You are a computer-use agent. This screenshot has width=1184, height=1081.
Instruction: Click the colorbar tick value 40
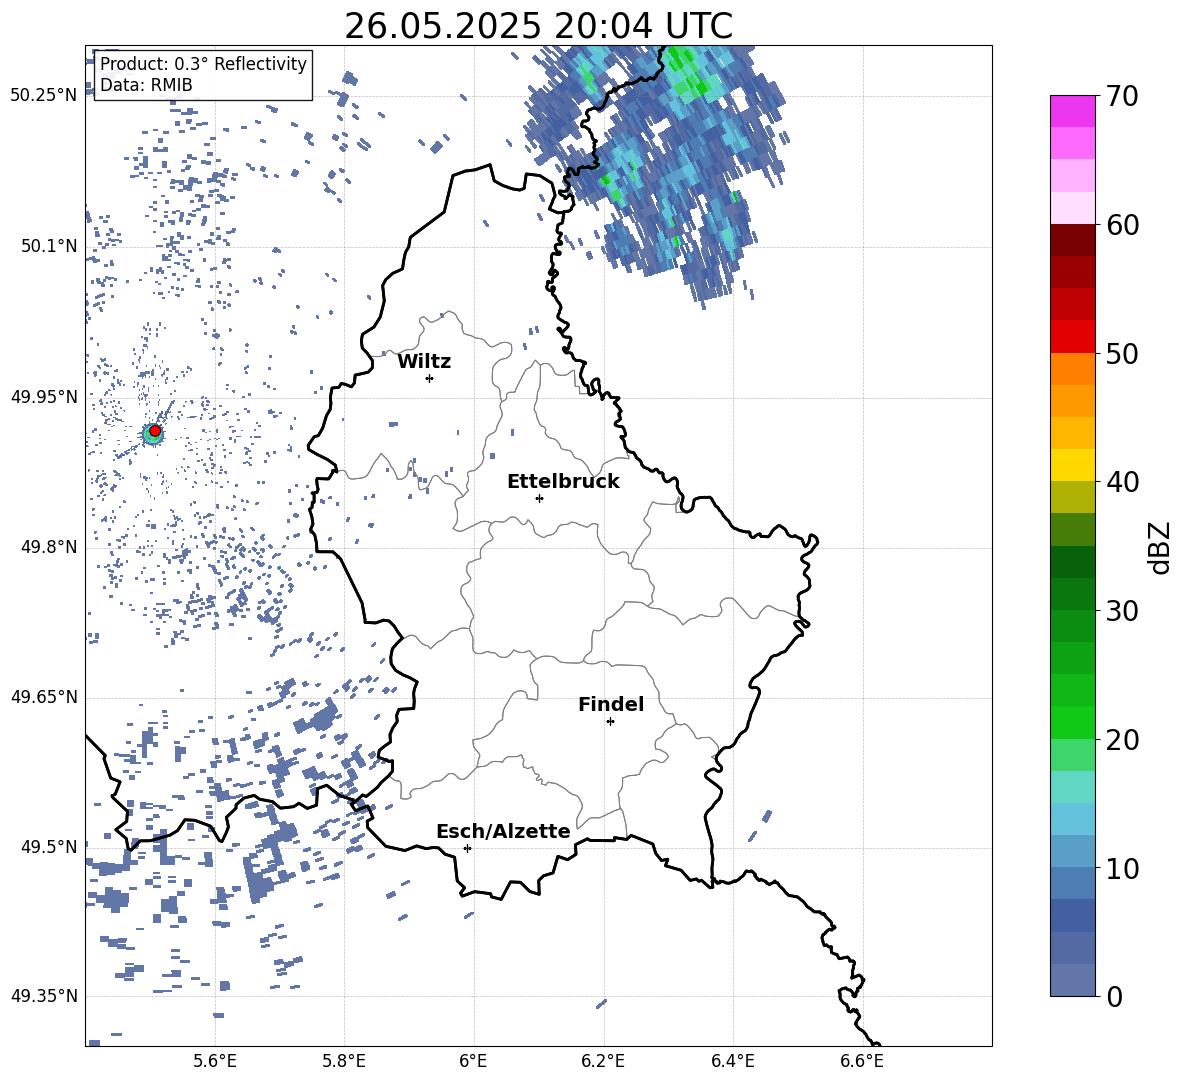(1122, 482)
